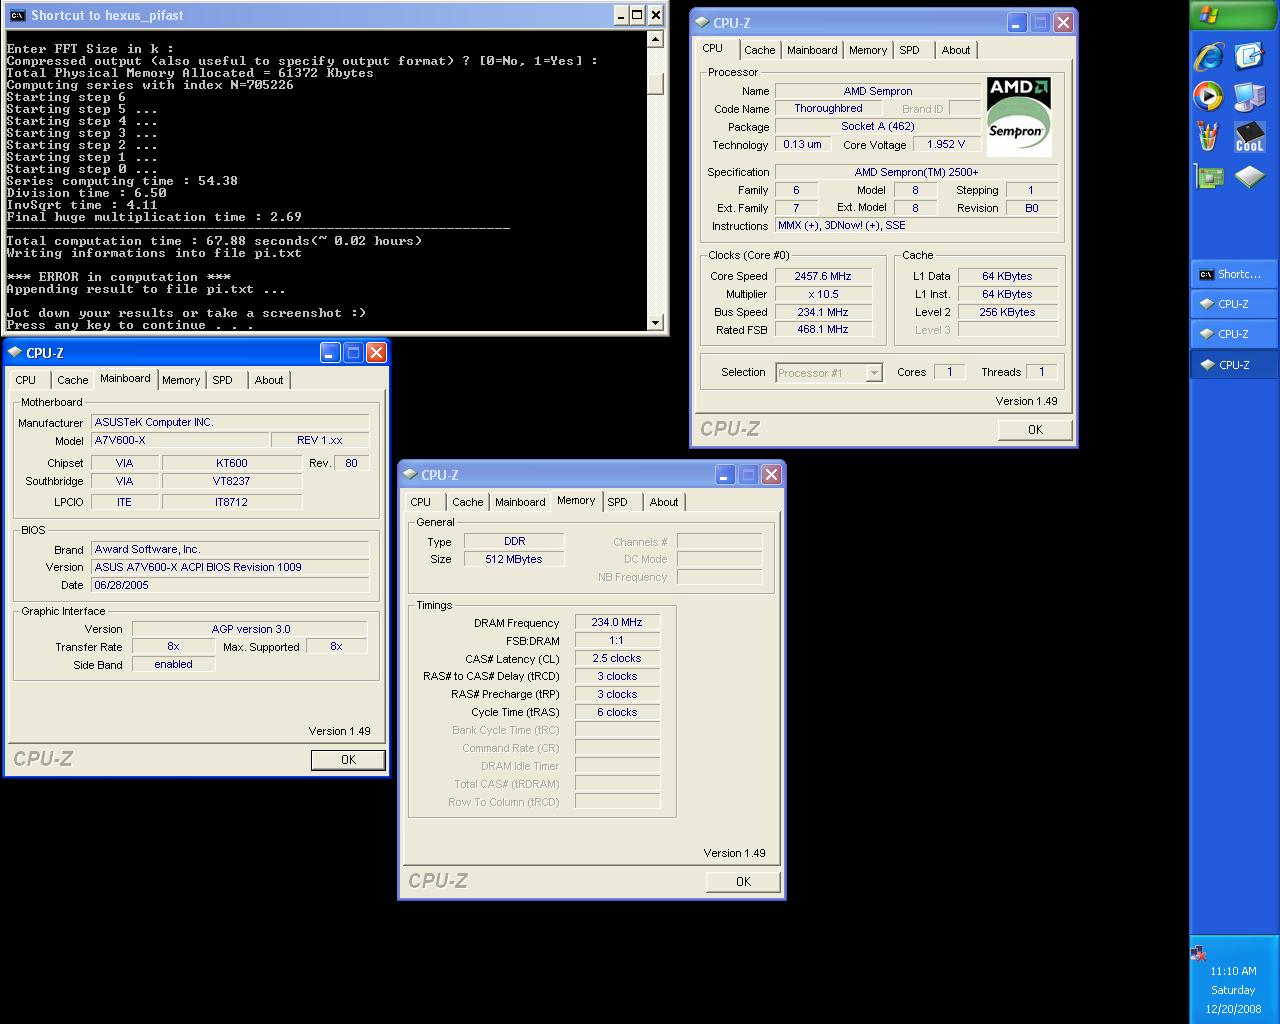Screen dimensions: 1280x1024
Task: Click the FSB:DRAM ratio value 1:1
Action: pos(617,640)
